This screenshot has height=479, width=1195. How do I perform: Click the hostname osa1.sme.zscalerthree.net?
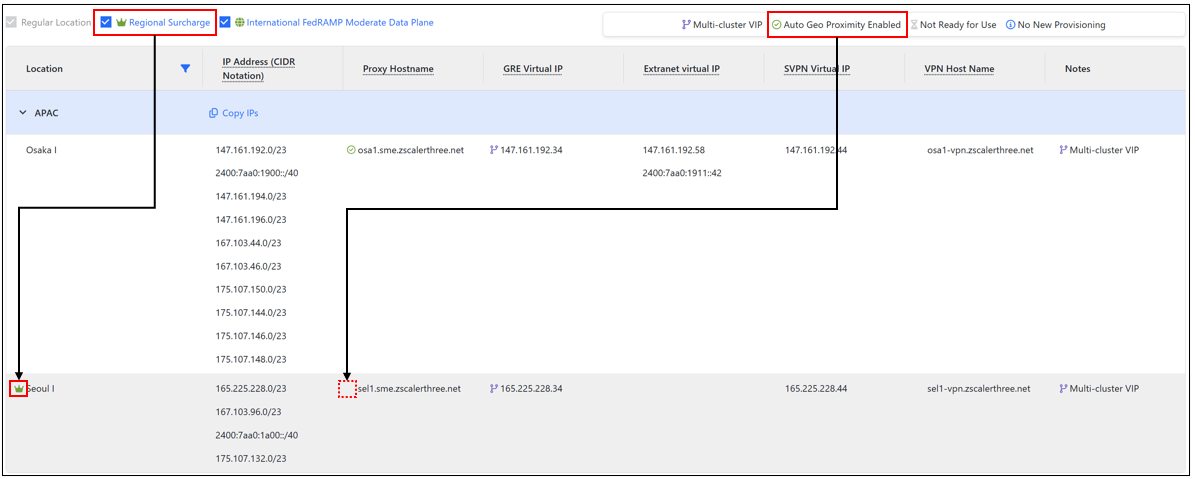pos(411,150)
